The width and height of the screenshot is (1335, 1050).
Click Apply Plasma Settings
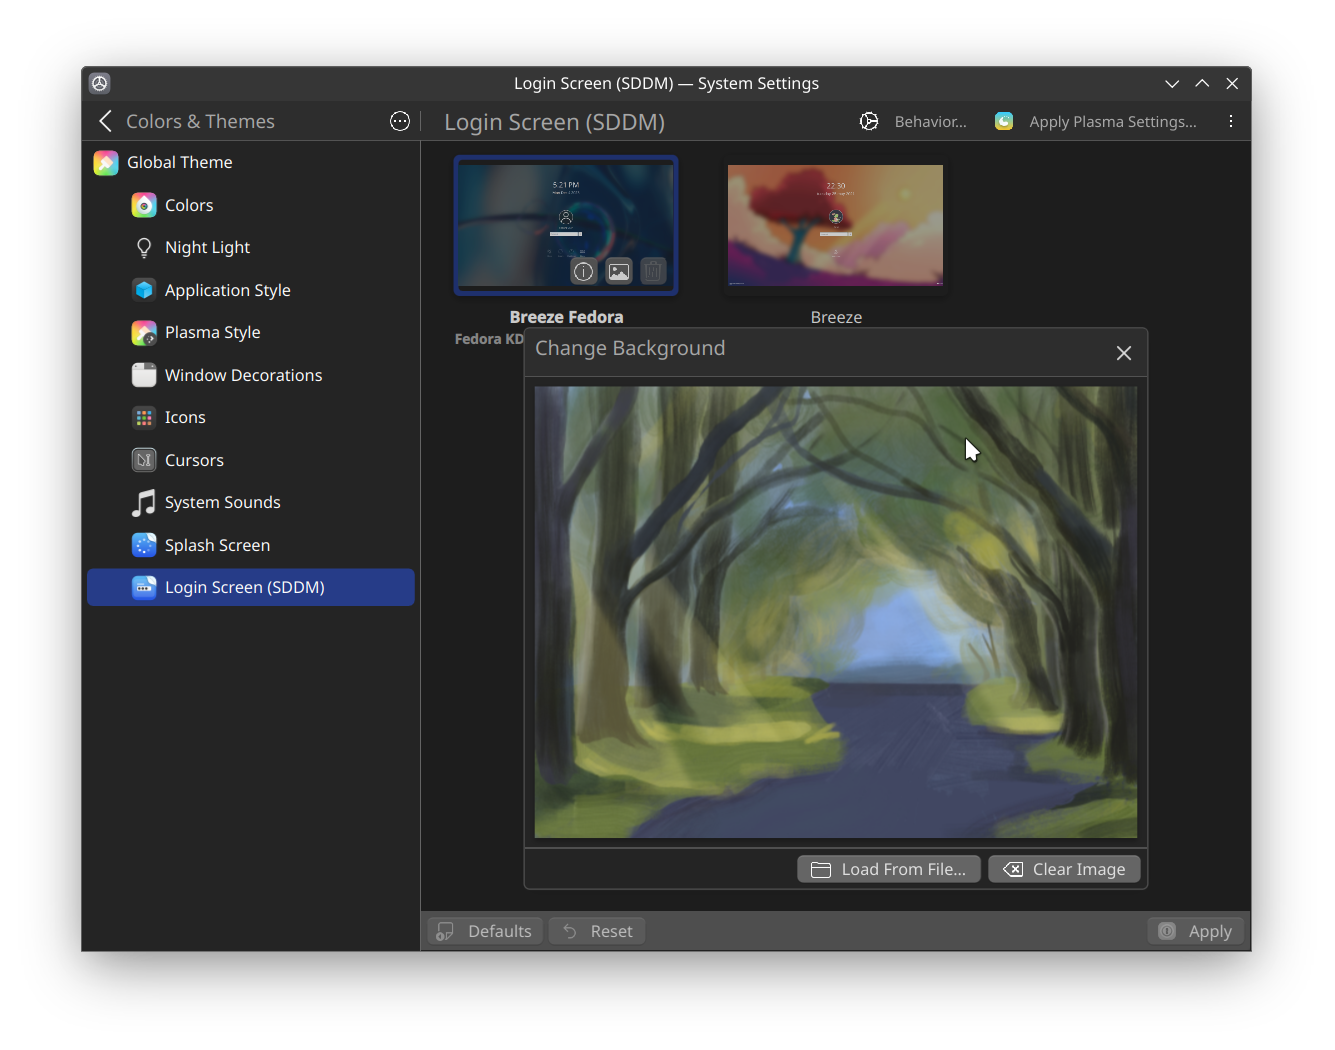click(1096, 121)
